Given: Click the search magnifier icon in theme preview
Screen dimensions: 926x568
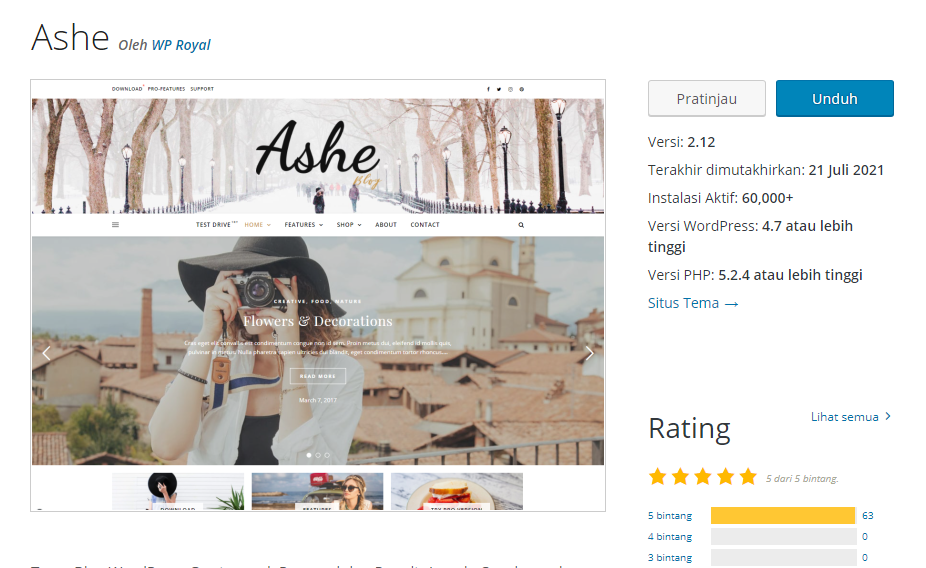Looking at the screenshot, I should click(521, 225).
